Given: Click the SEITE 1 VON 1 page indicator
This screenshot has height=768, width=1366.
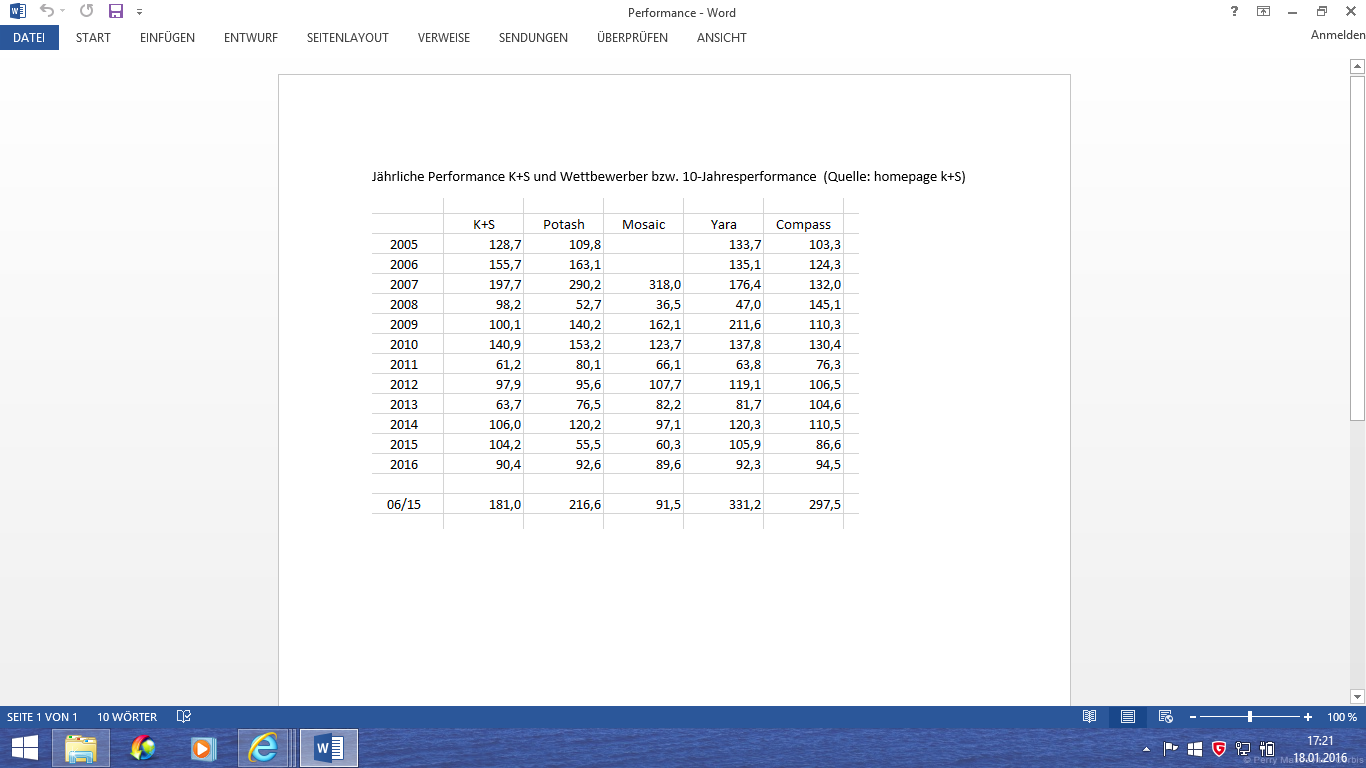Looking at the screenshot, I should (42, 717).
